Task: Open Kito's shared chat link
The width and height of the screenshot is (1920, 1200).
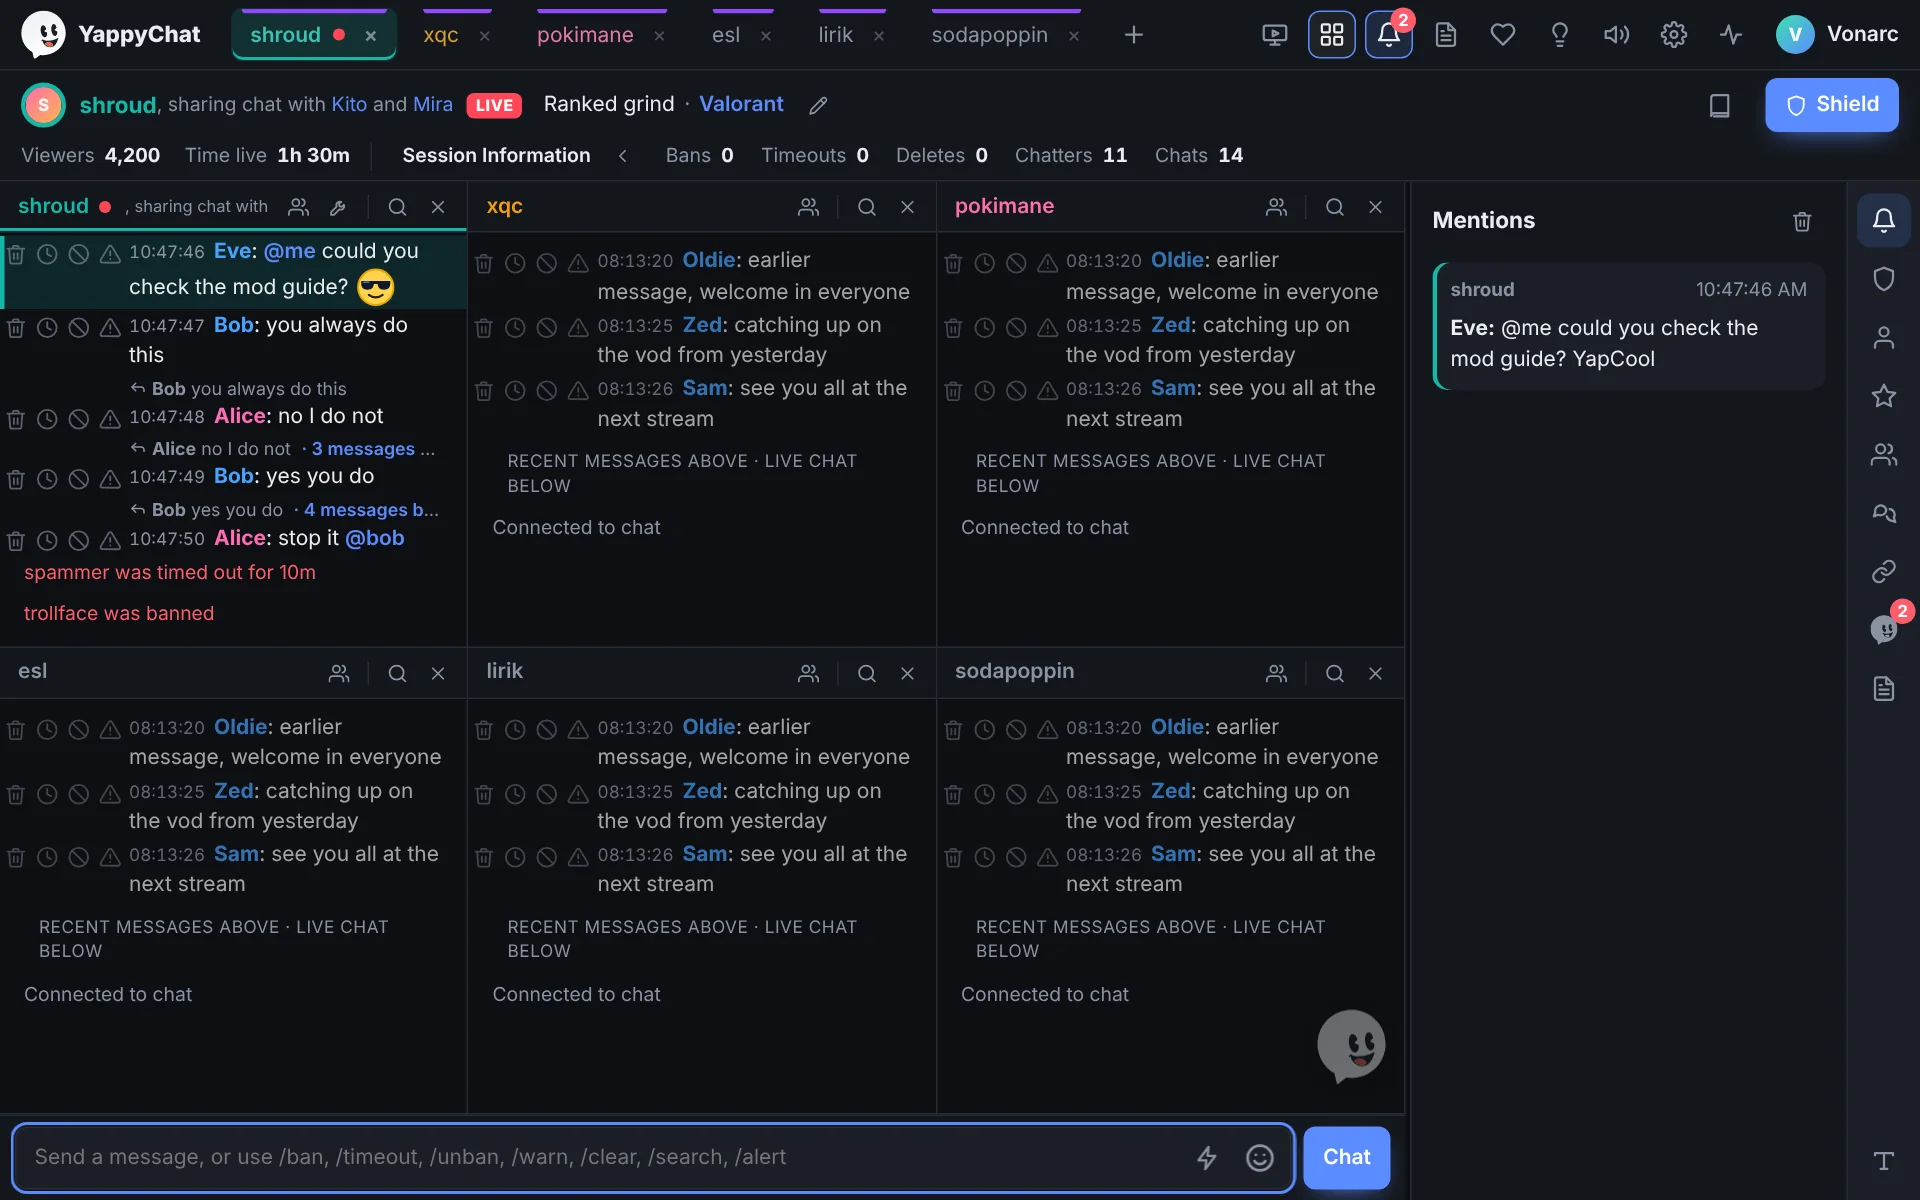Action: tap(349, 104)
